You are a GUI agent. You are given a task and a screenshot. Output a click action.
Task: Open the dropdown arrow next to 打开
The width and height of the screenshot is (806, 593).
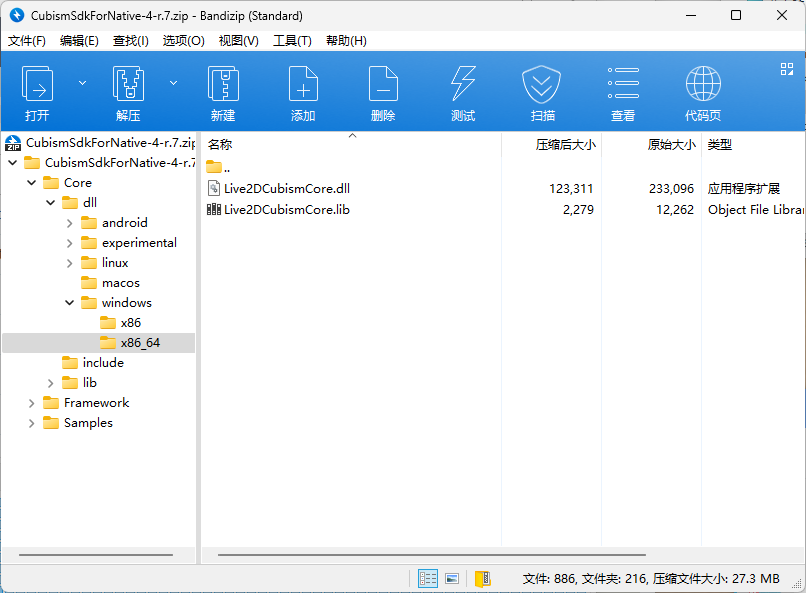(82, 82)
